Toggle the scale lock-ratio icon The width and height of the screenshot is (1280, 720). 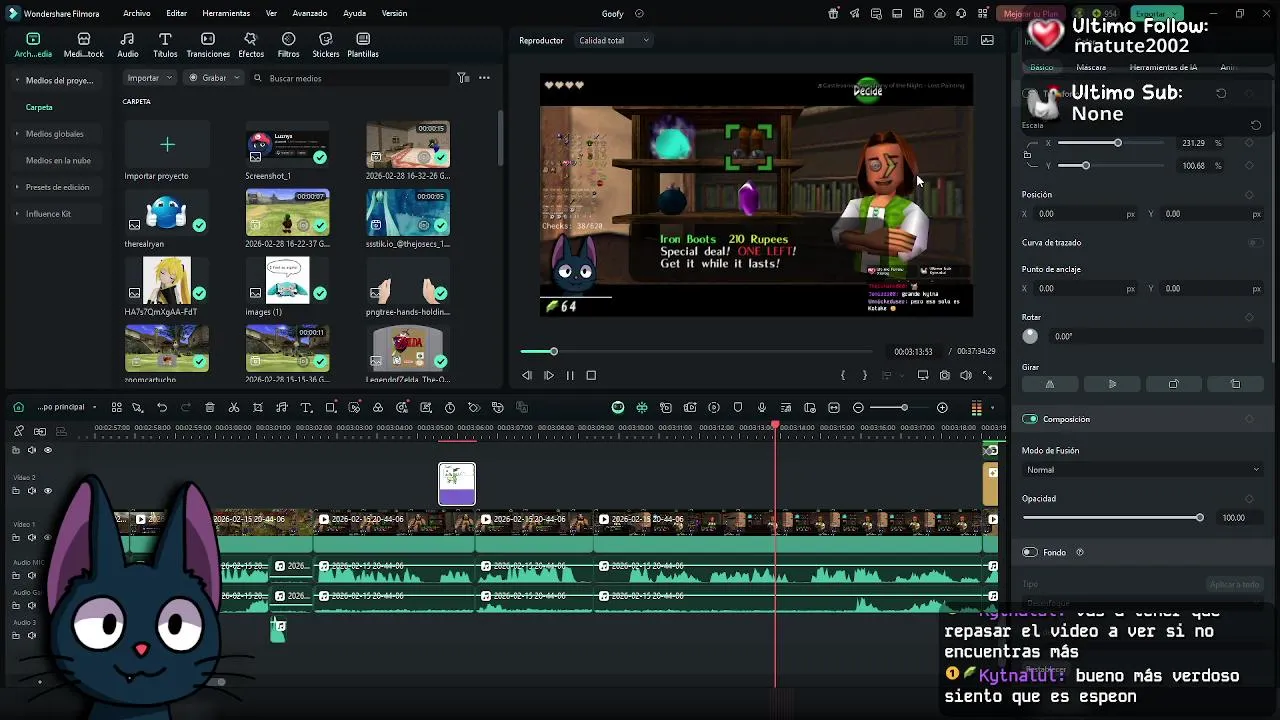(1028, 154)
